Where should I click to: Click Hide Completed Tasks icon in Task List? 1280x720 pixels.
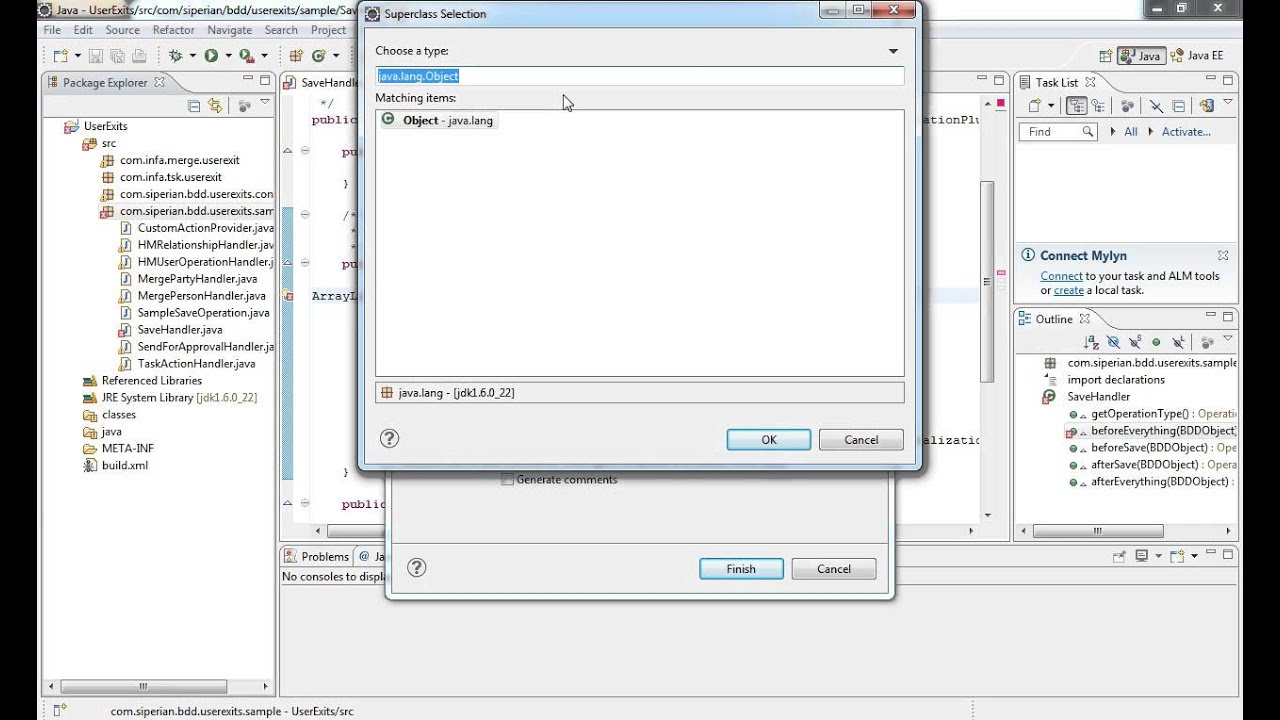click(x=1156, y=106)
